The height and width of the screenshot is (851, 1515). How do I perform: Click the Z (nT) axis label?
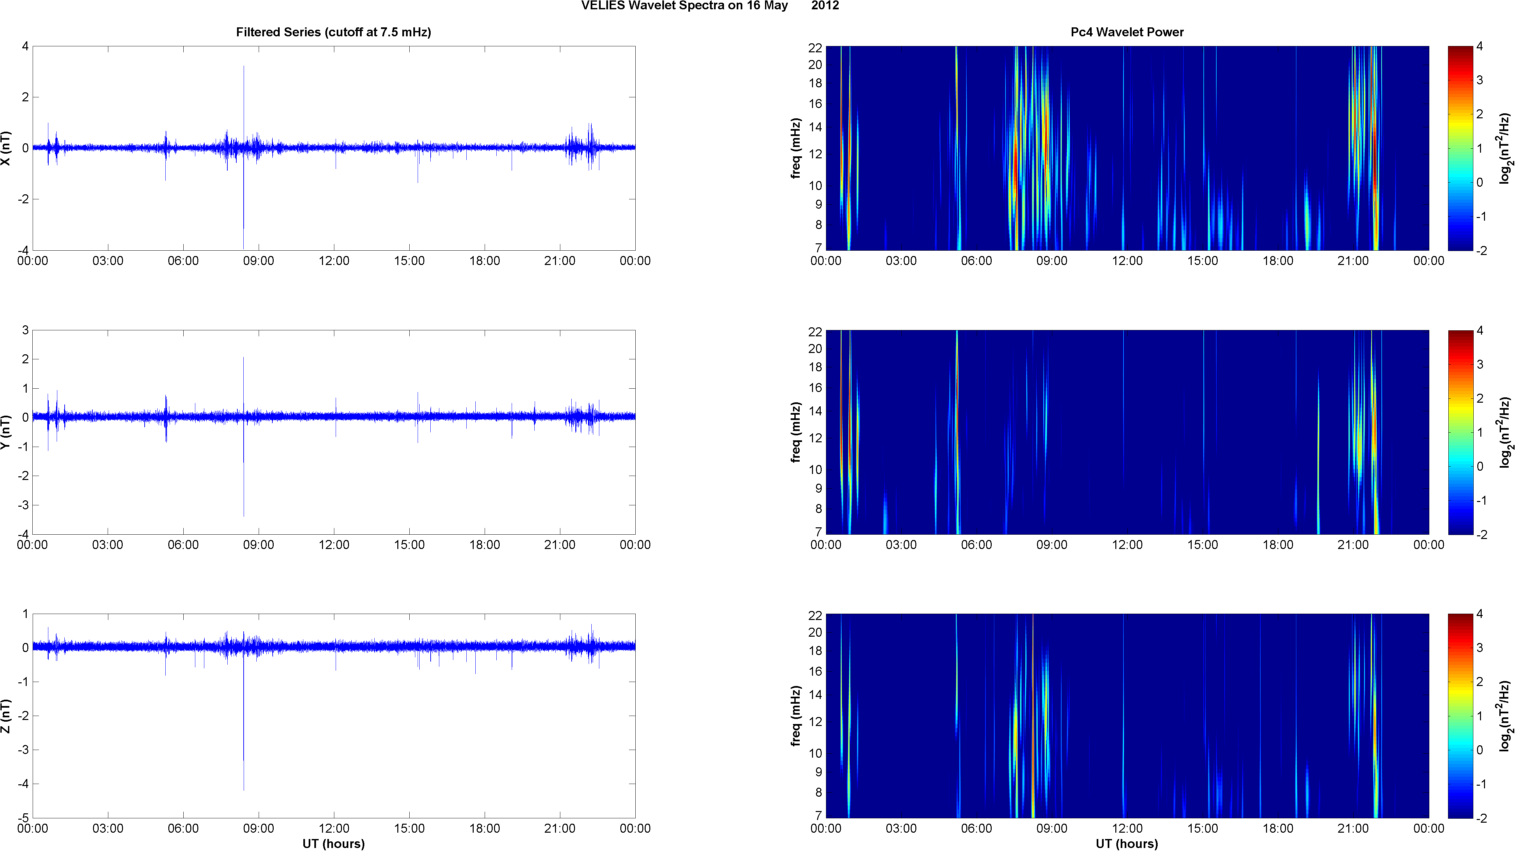coord(8,716)
